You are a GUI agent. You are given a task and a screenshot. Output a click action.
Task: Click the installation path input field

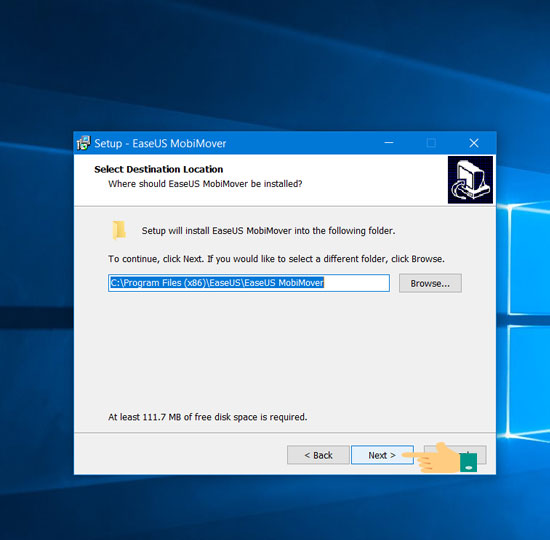[249, 283]
